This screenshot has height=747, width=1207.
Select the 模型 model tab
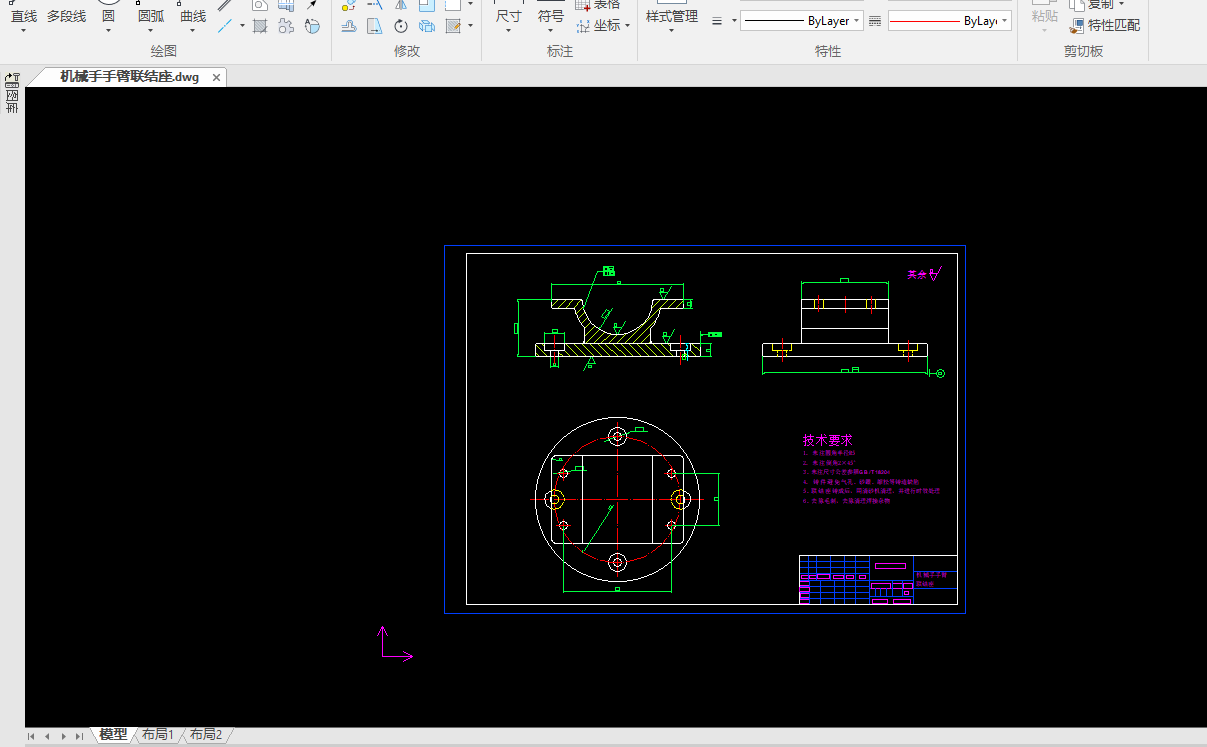coord(113,735)
